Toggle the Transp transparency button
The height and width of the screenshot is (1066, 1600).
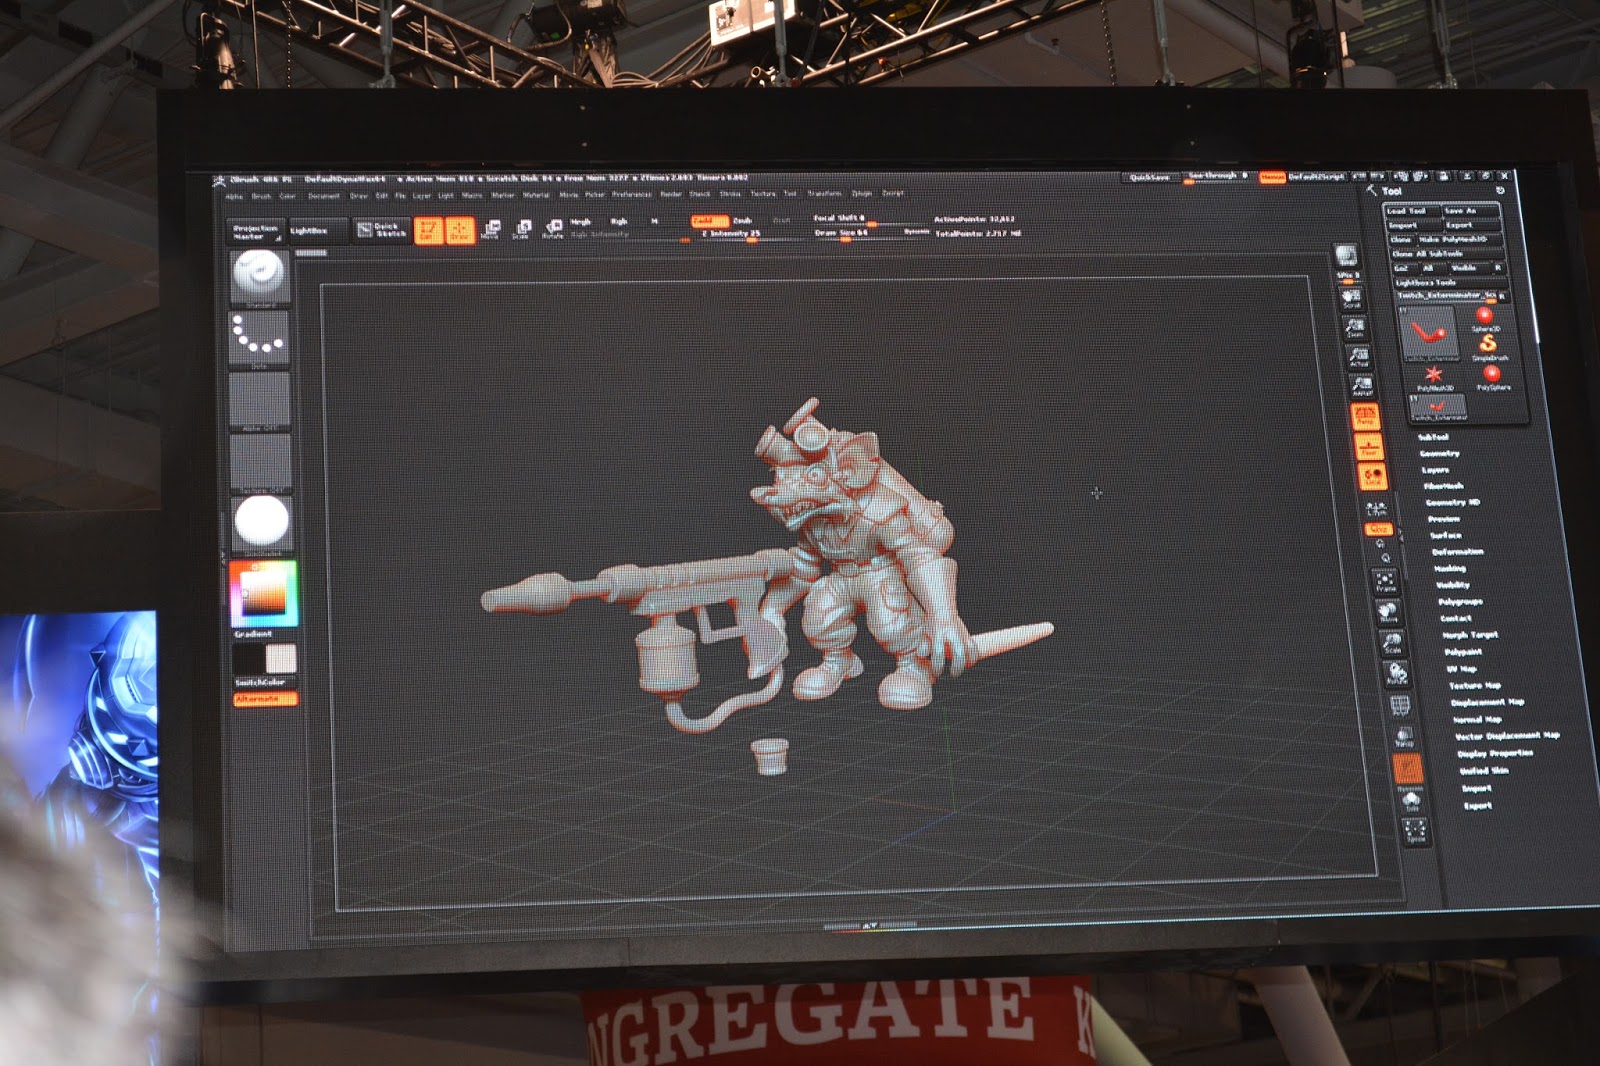[1405, 738]
